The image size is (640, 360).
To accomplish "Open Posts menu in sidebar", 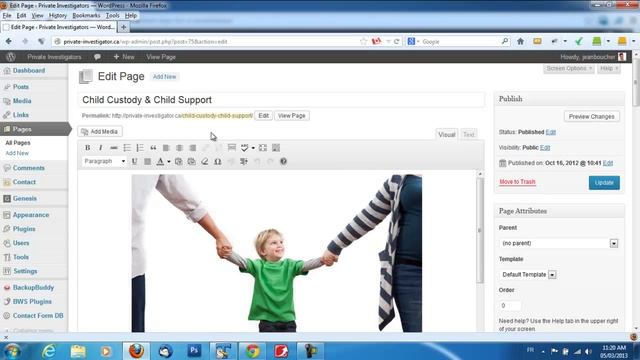I will click(x=21, y=87).
